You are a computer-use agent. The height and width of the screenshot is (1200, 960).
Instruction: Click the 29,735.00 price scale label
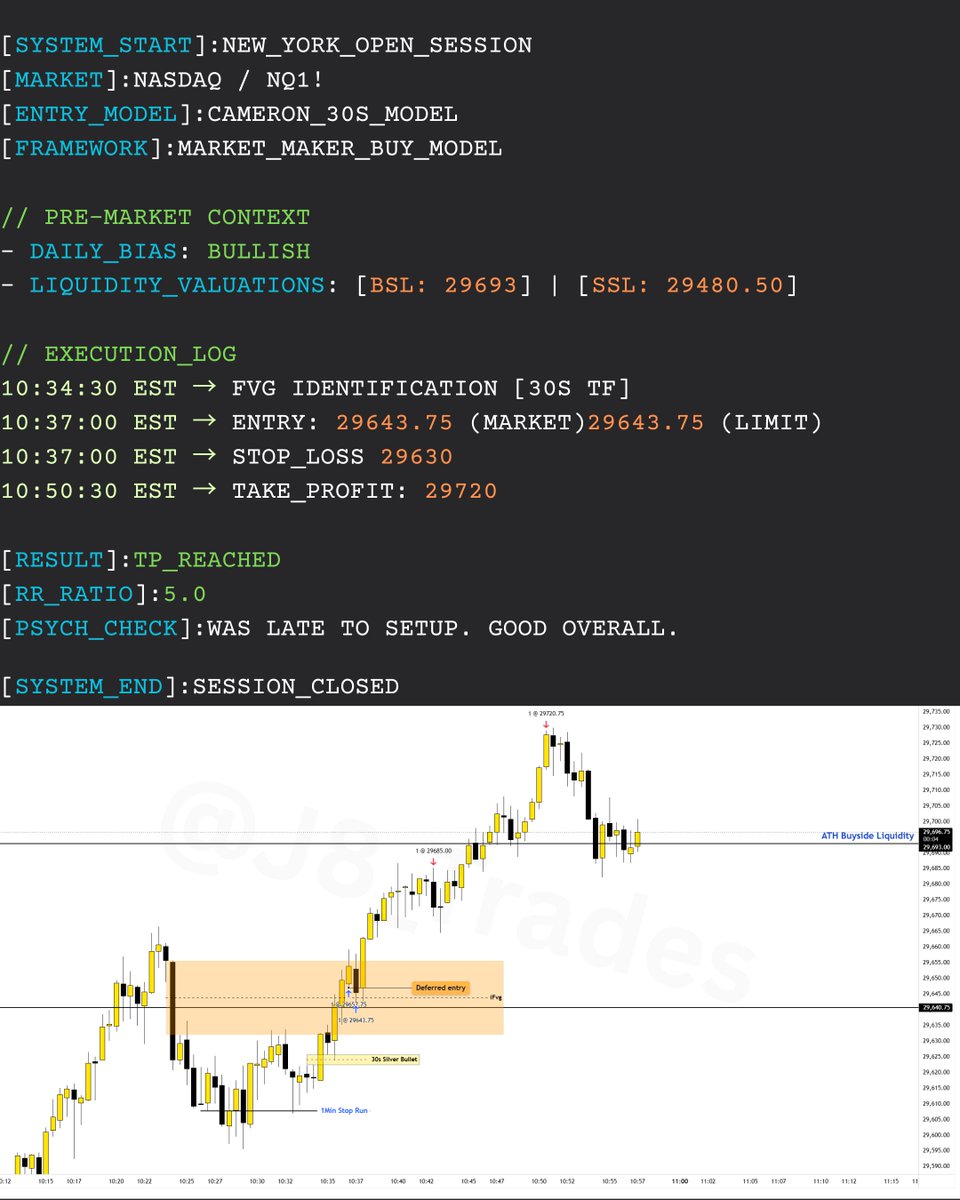(x=936, y=711)
